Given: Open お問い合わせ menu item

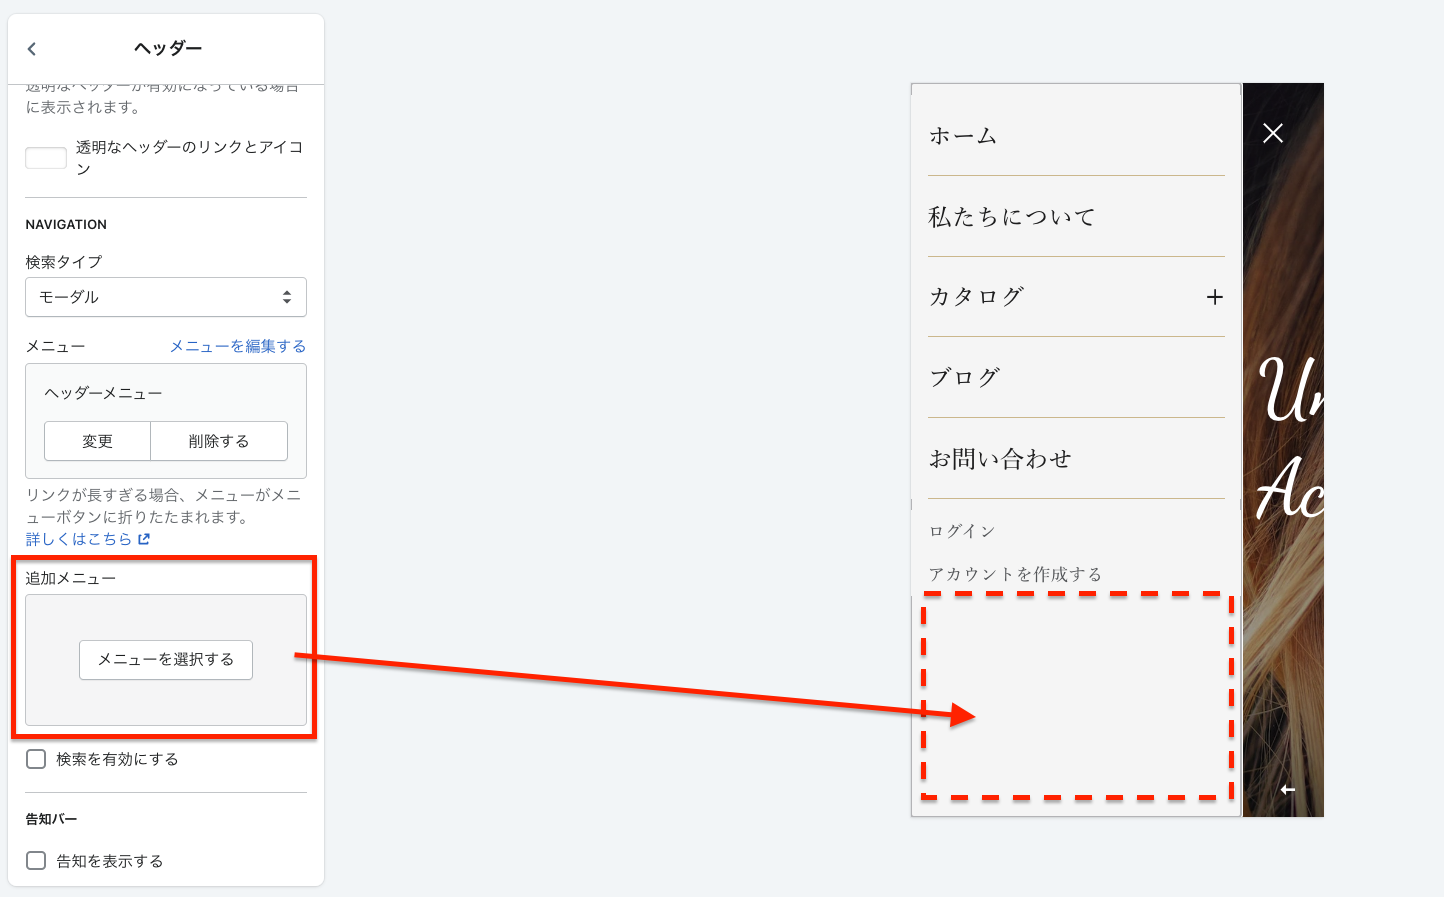Looking at the screenshot, I should pos(1000,459).
